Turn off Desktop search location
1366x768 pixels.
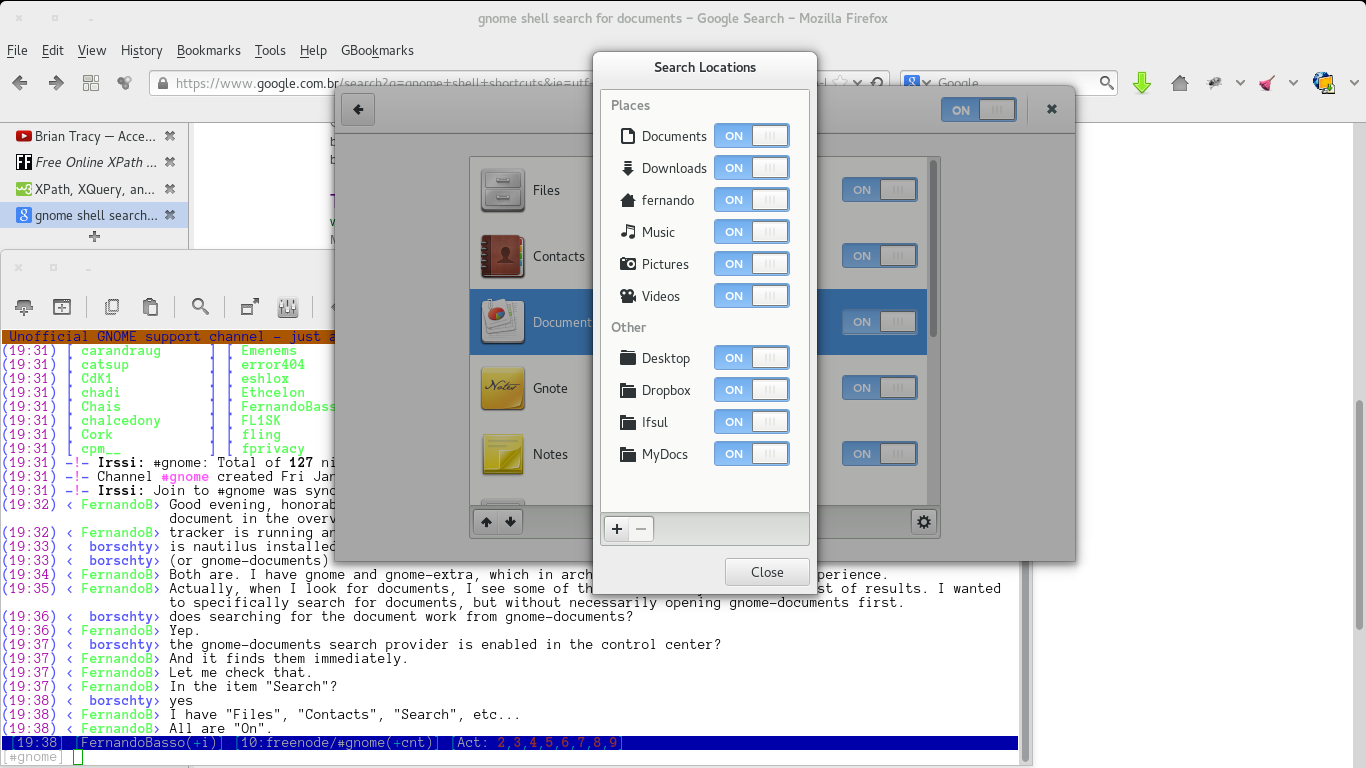[x=751, y=358]
